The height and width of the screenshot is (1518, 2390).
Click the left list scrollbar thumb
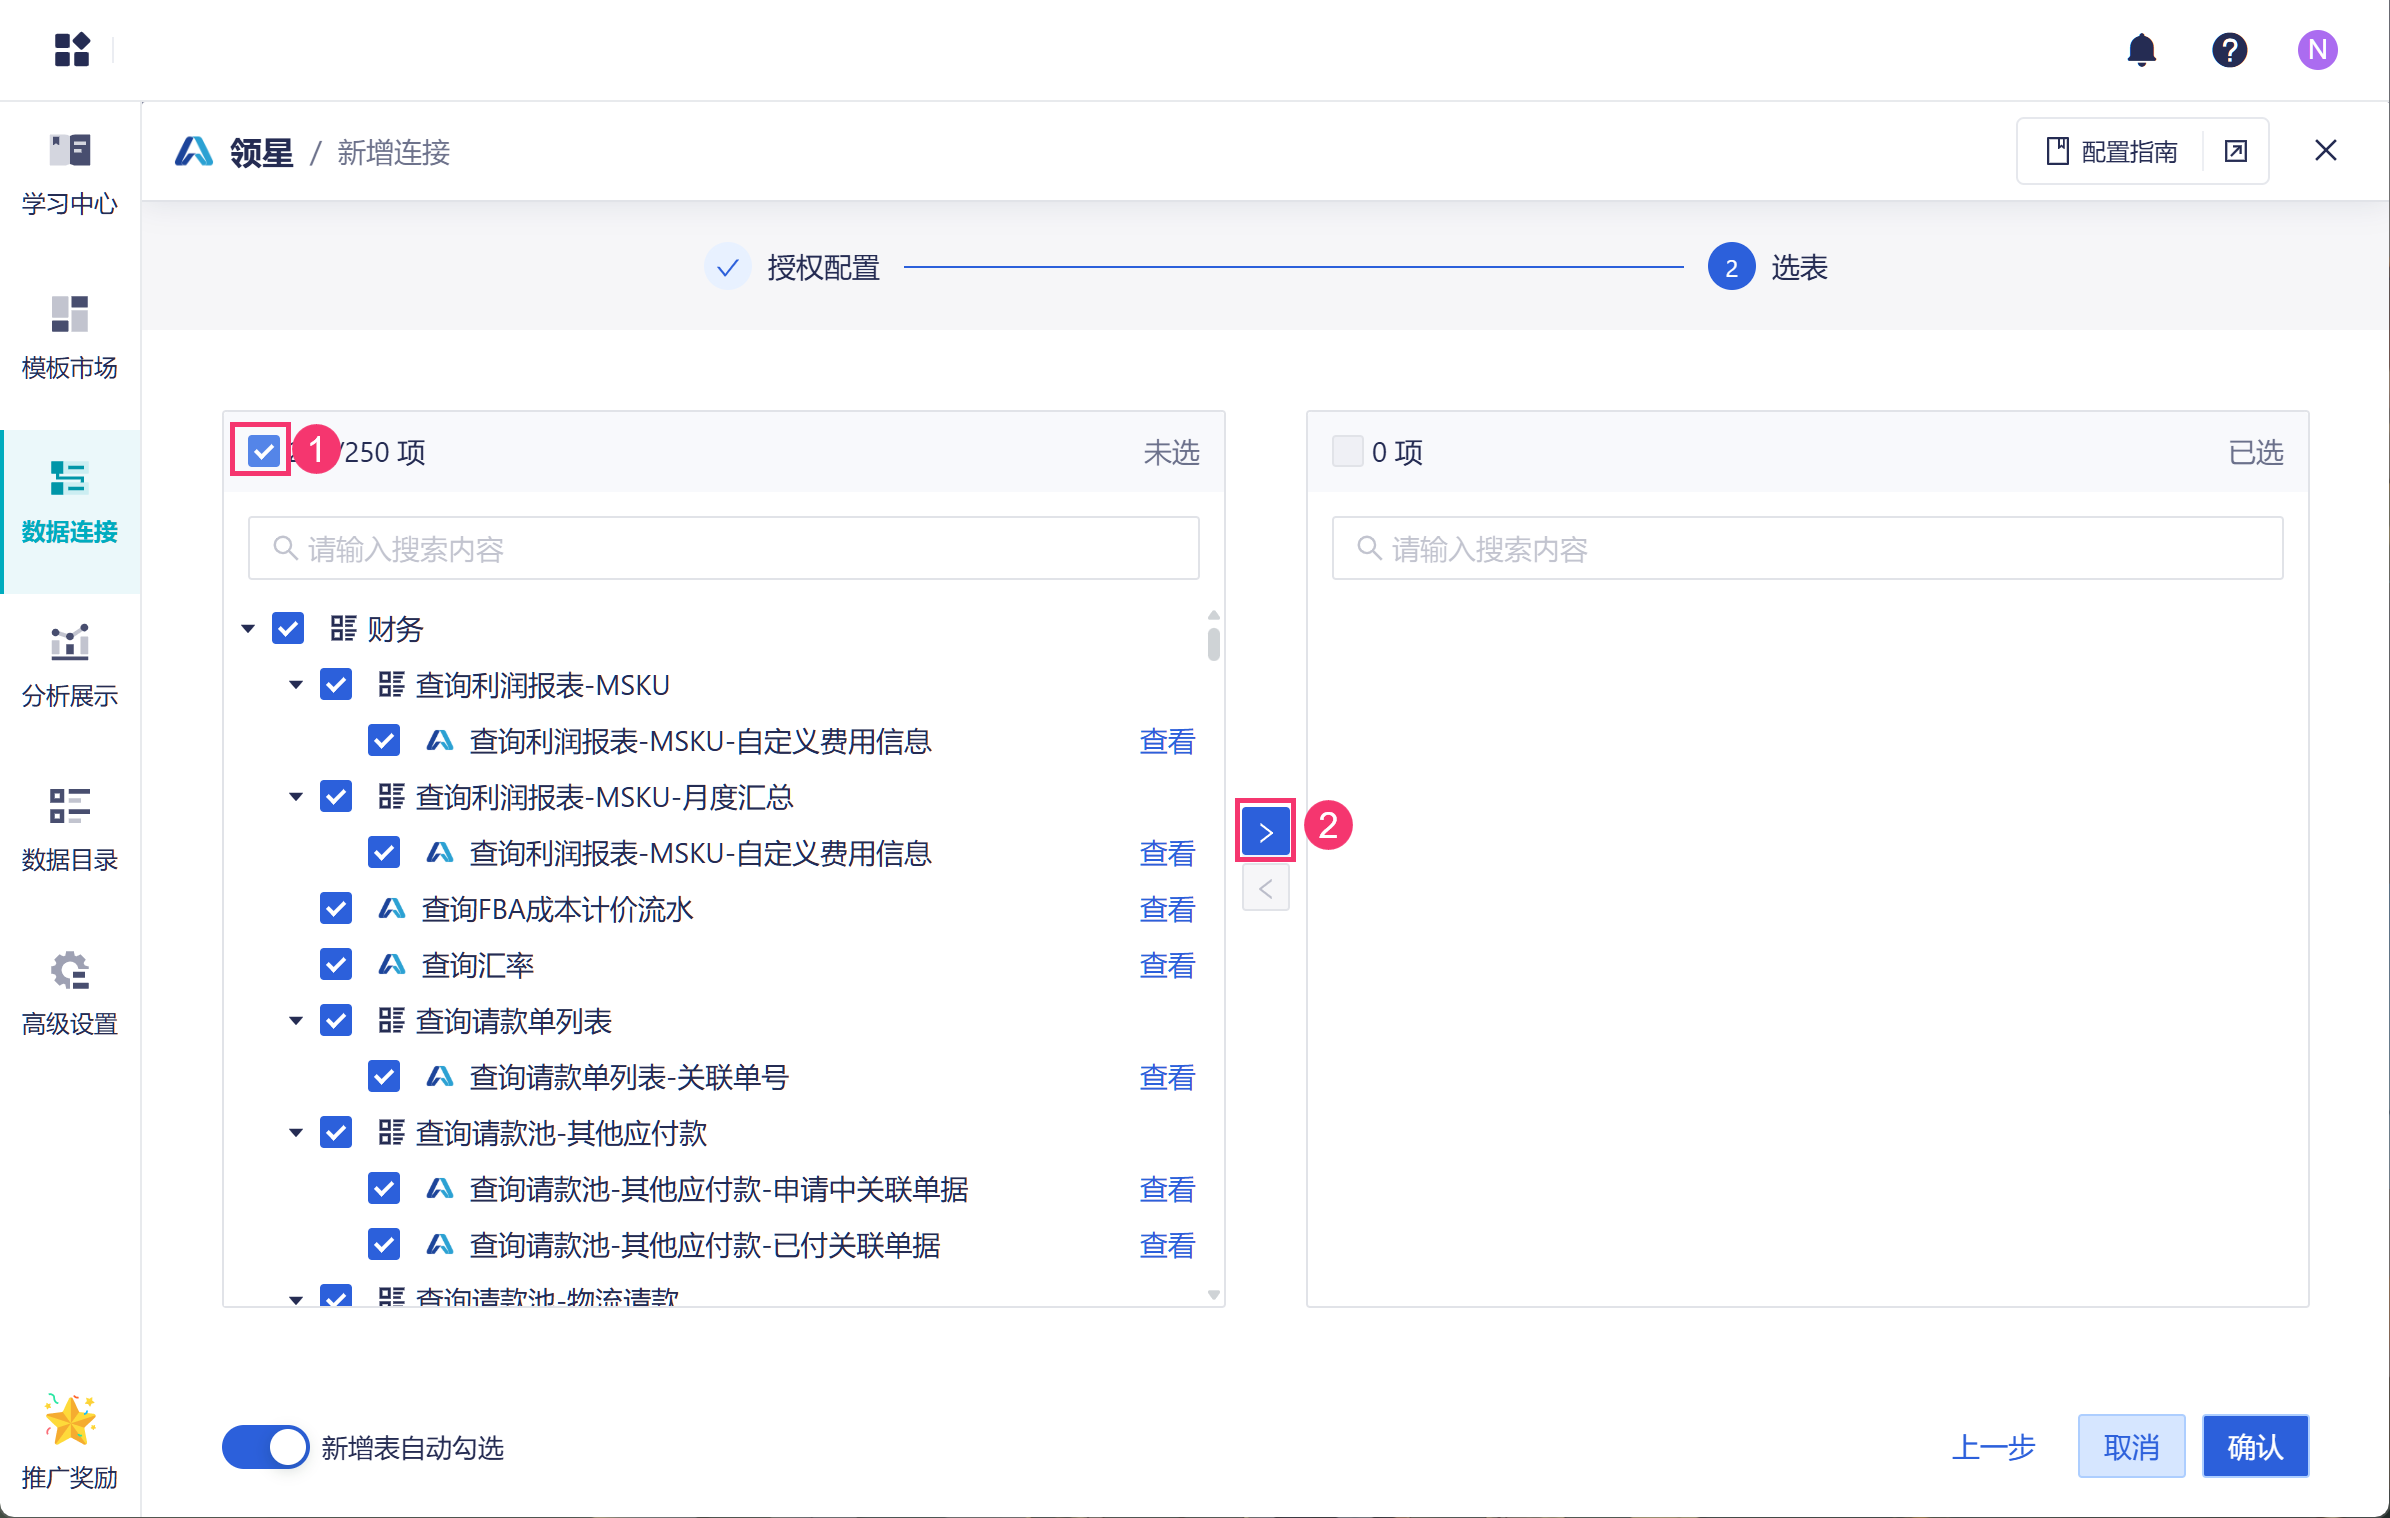tap(1213, 643)
